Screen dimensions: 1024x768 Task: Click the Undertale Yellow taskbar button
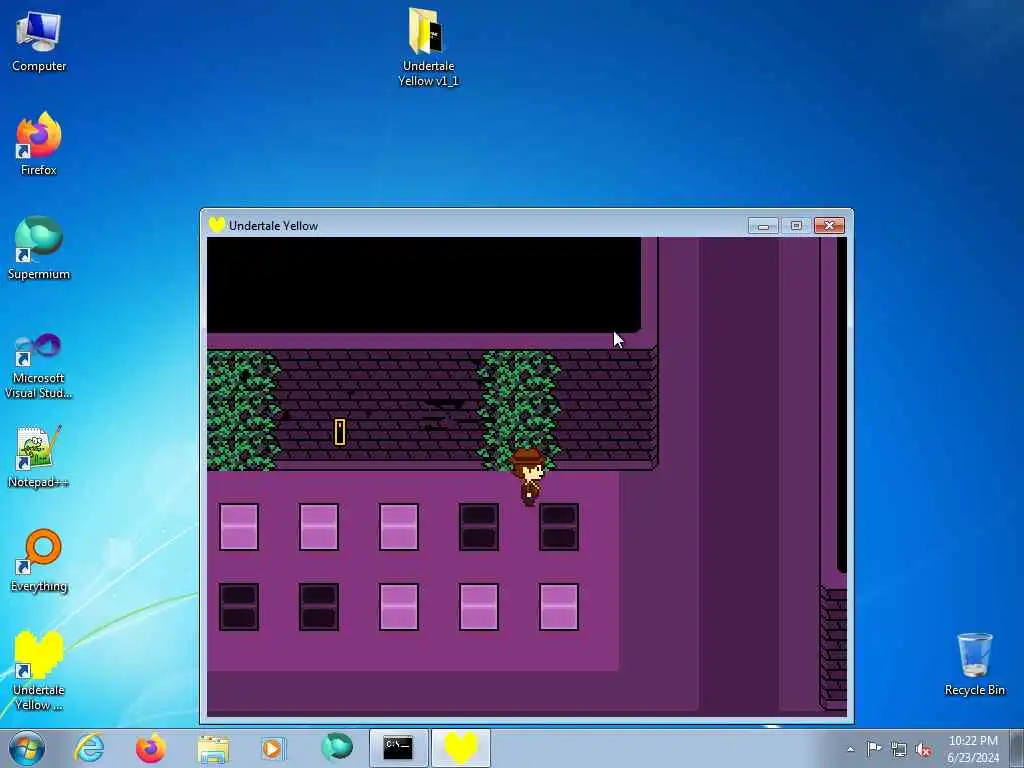coord(460,748)
